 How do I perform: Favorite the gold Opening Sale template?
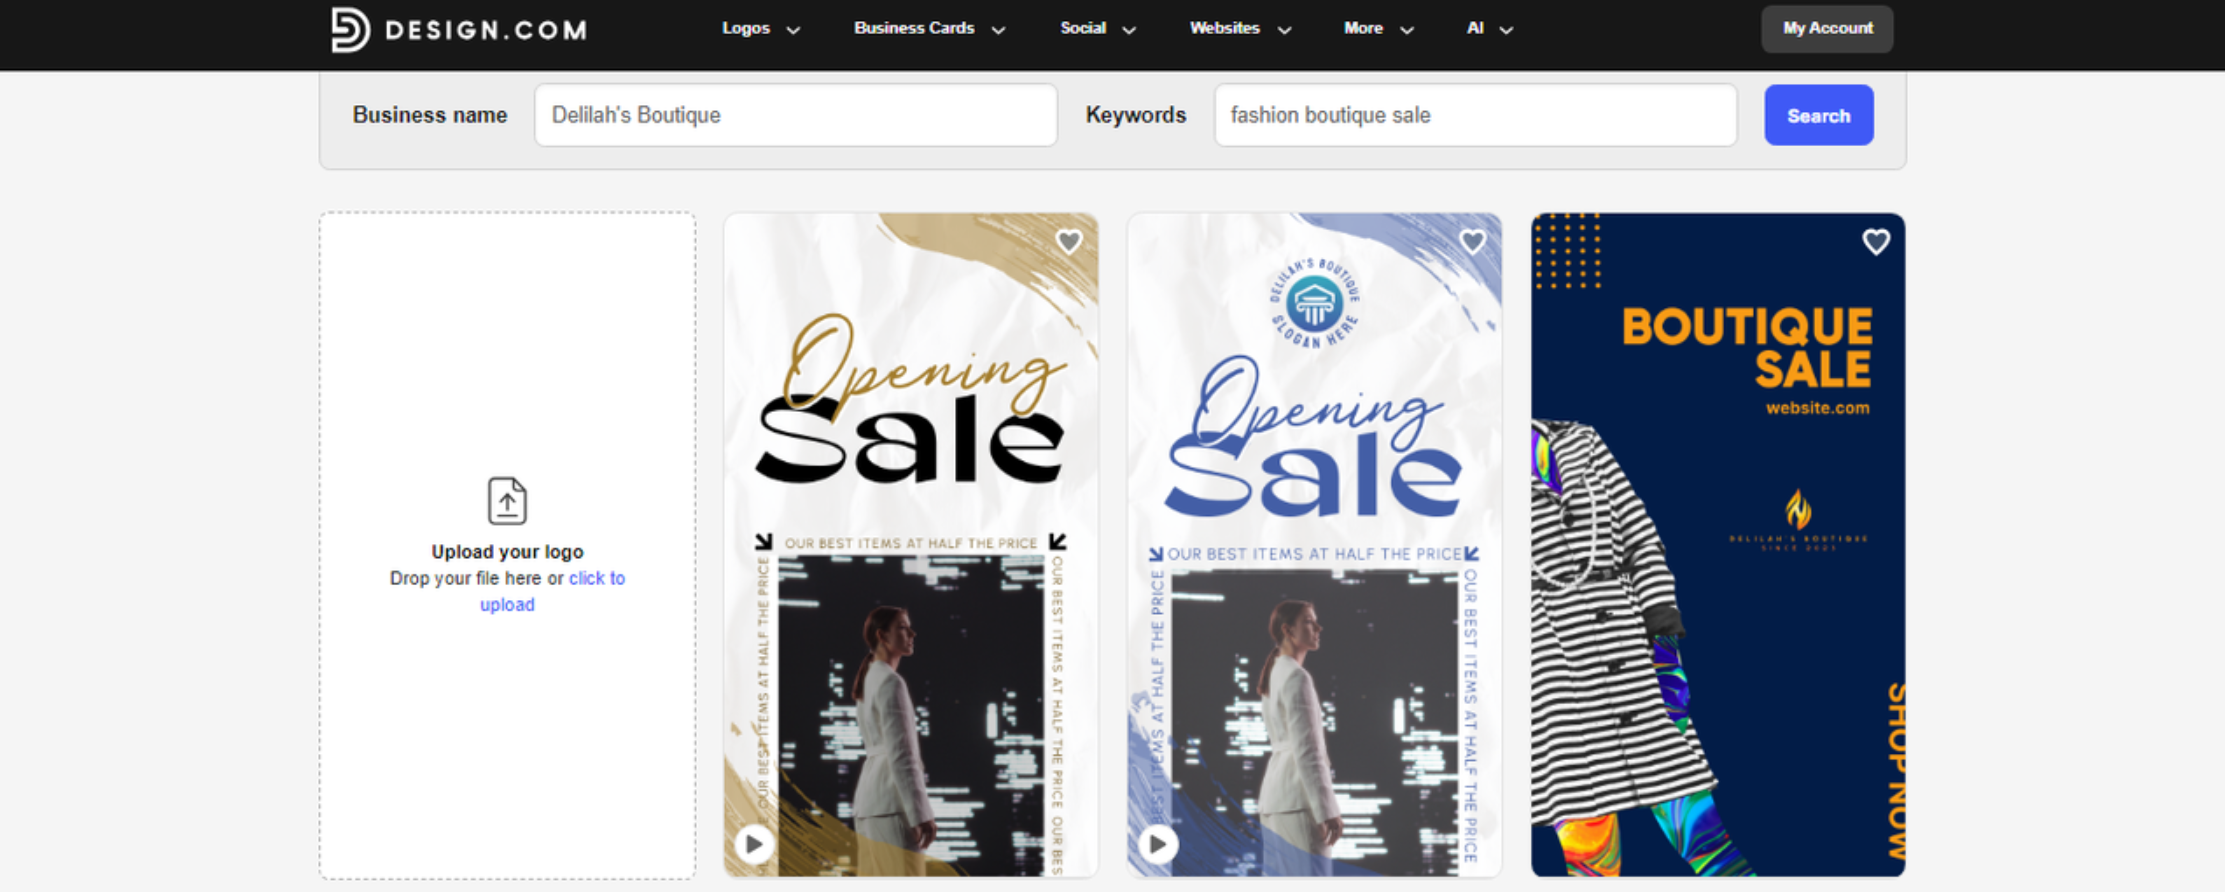(x=1069, y=242)
